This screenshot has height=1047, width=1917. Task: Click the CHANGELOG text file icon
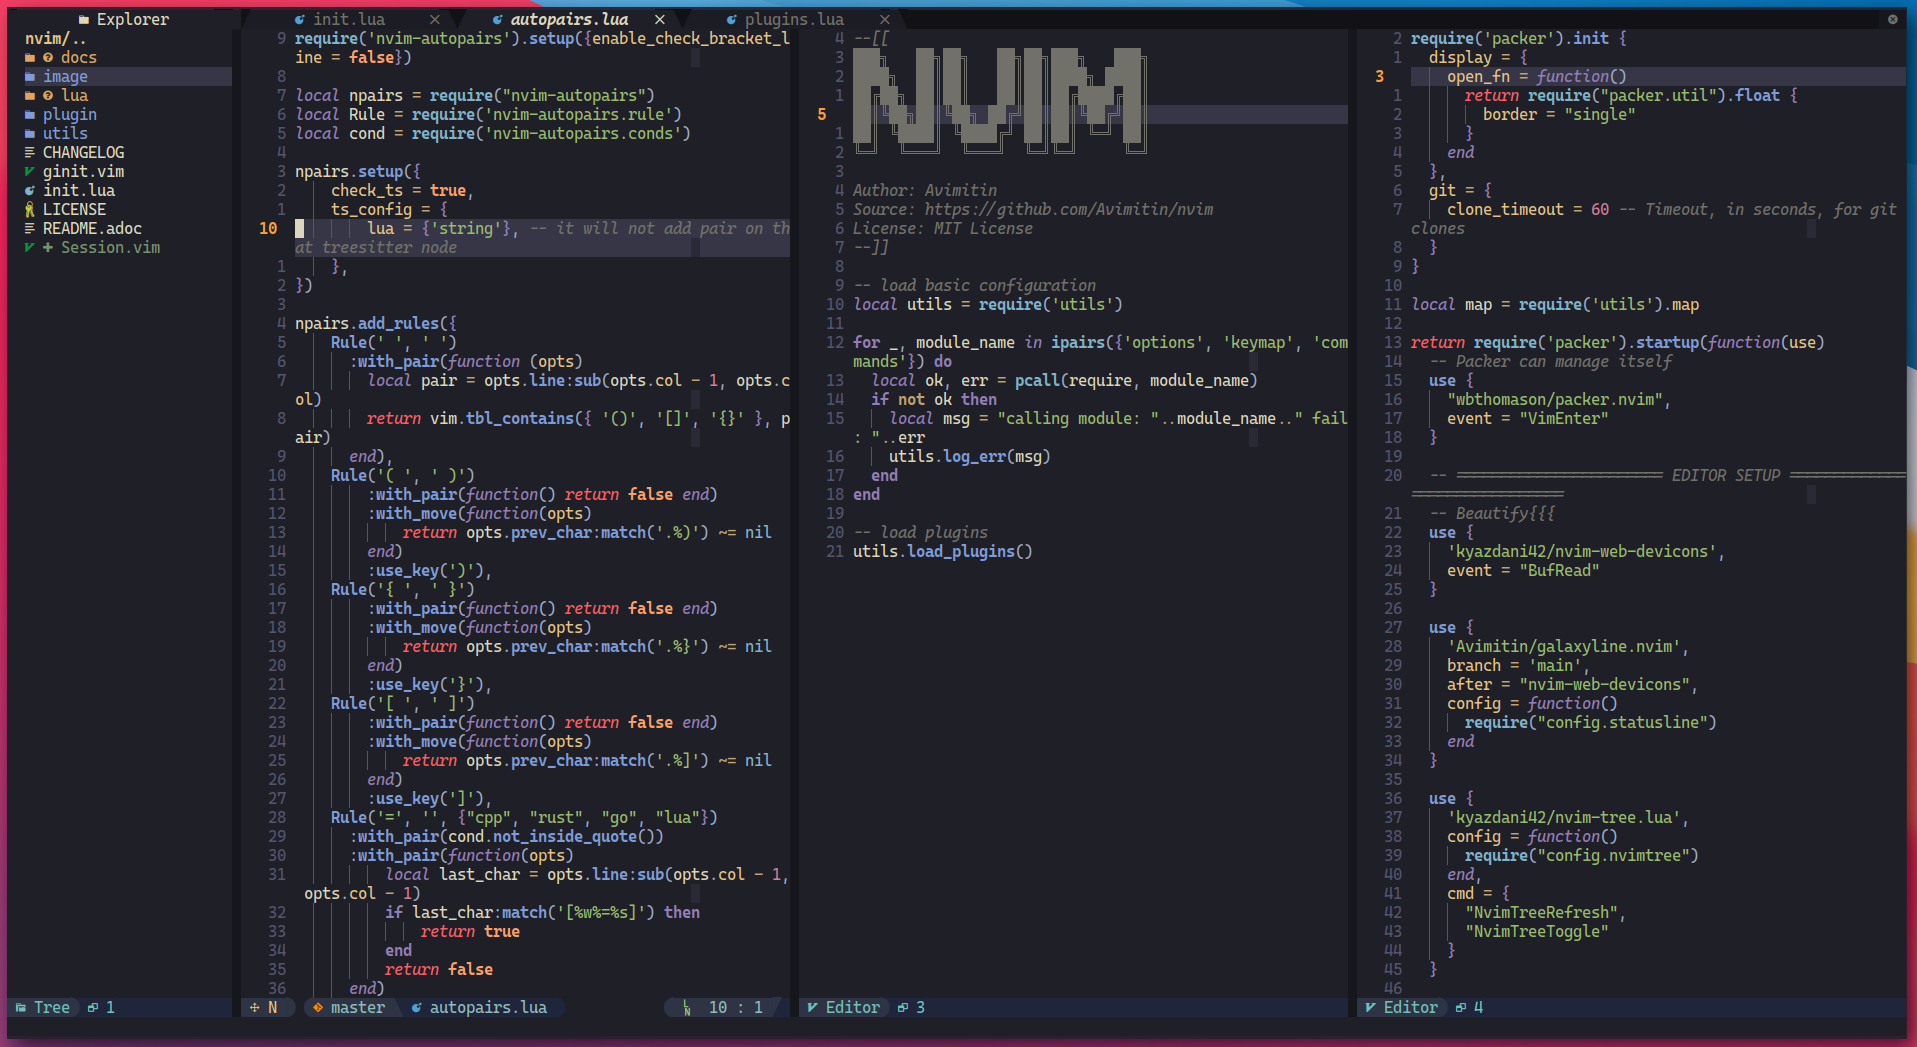pos(30,153)
